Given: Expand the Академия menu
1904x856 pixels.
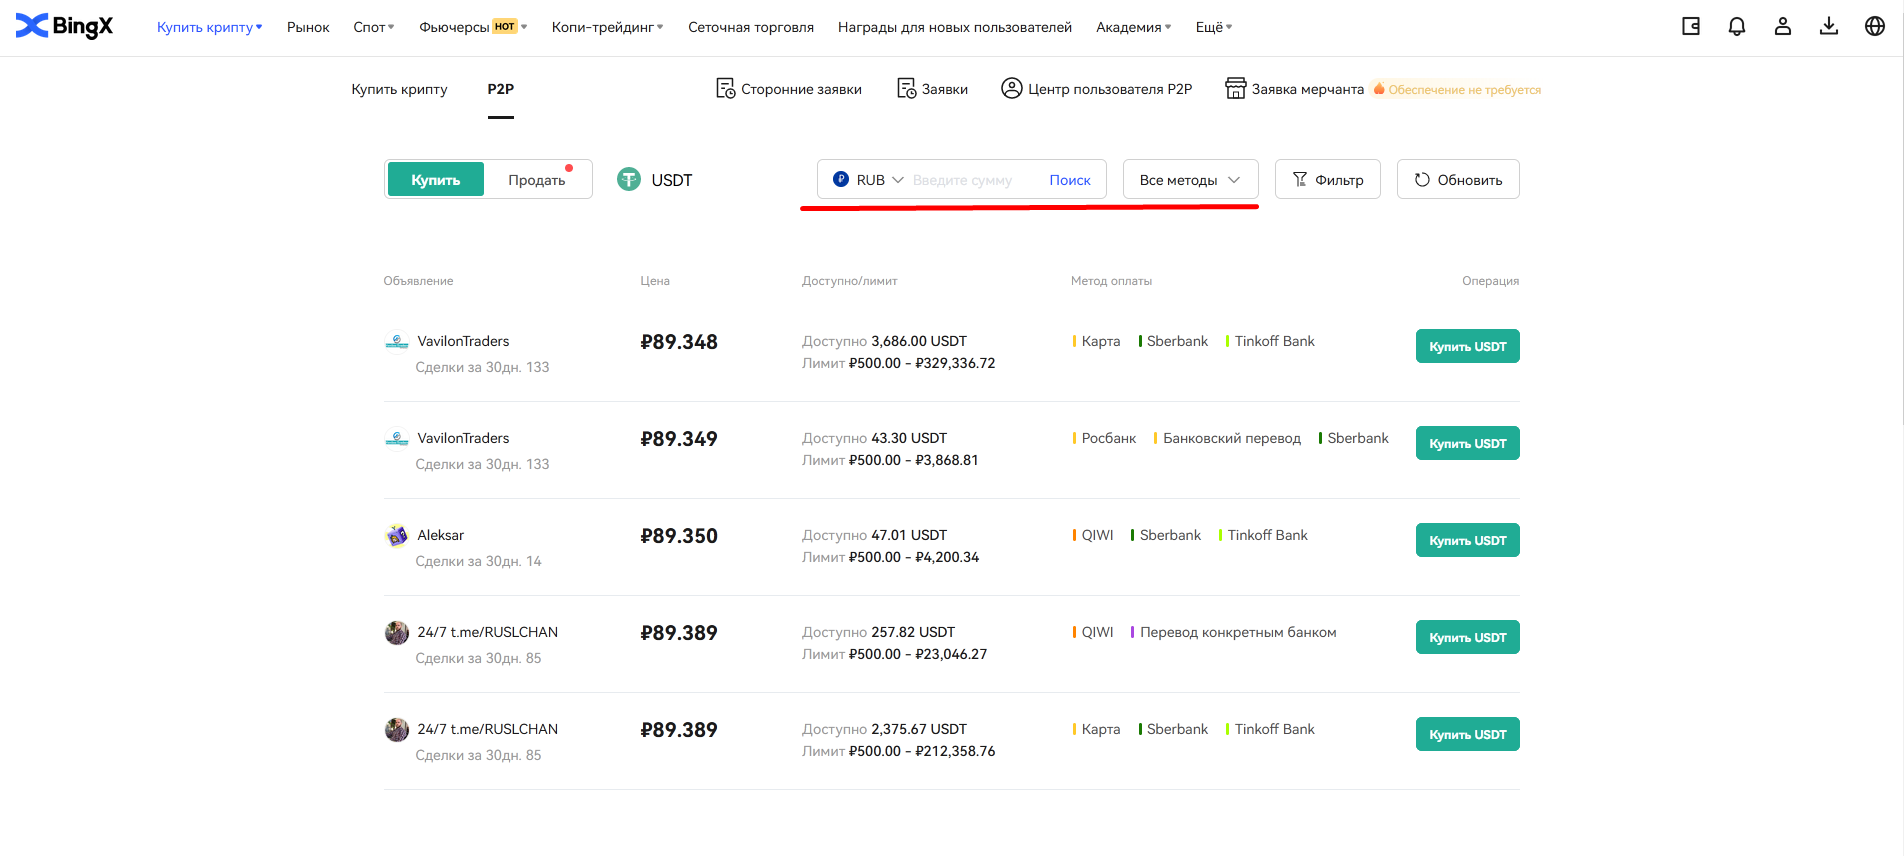Looking at the screenshot, I should tap(1134, 27).
